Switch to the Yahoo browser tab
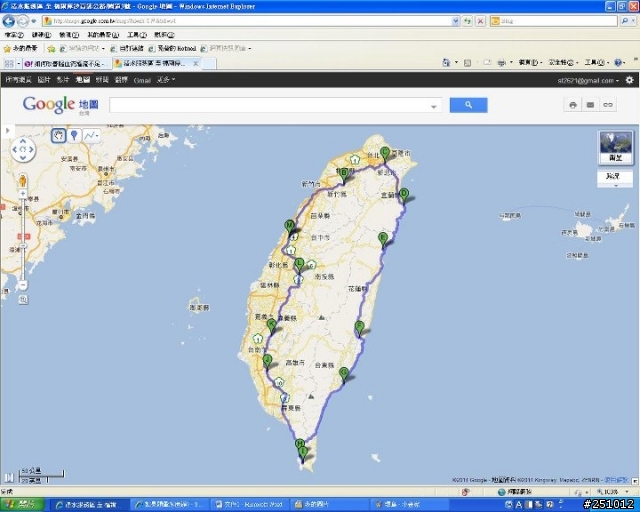 point(67,64)
